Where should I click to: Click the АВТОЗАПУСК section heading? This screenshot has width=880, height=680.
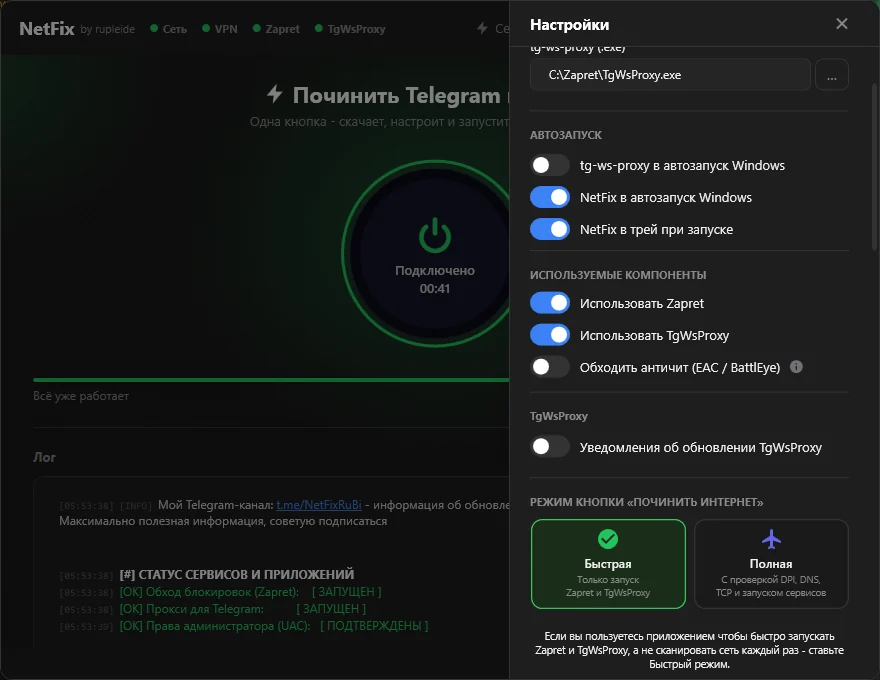tap(566, 135)
